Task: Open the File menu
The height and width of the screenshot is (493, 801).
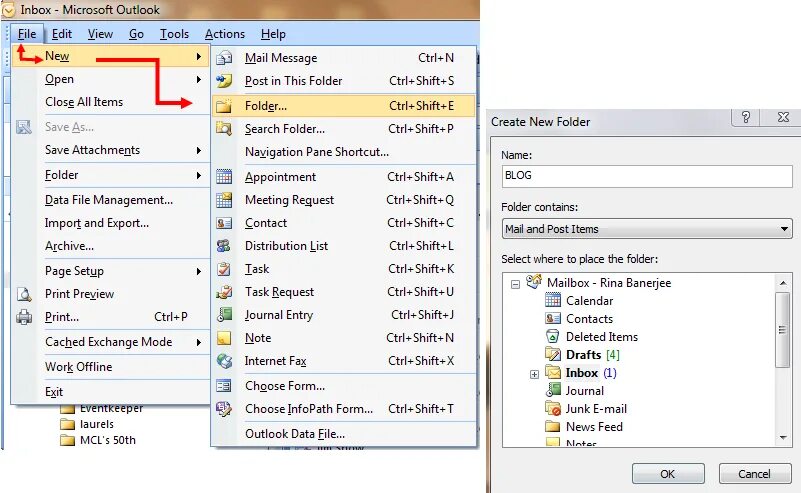Action: click(x=27, y=34)
